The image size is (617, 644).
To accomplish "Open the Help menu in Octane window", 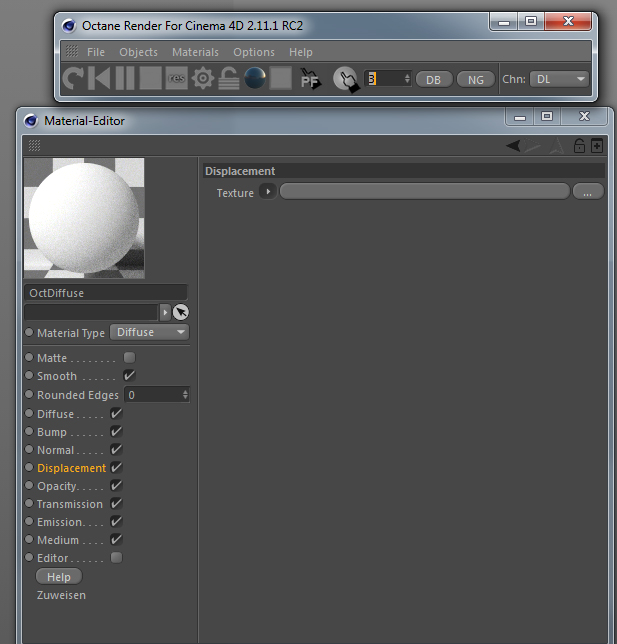I will point(301,52).
